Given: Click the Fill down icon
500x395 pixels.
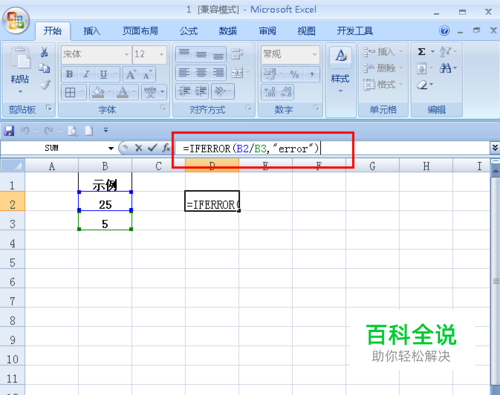Looking at the screenshot, I should (422, 69).
